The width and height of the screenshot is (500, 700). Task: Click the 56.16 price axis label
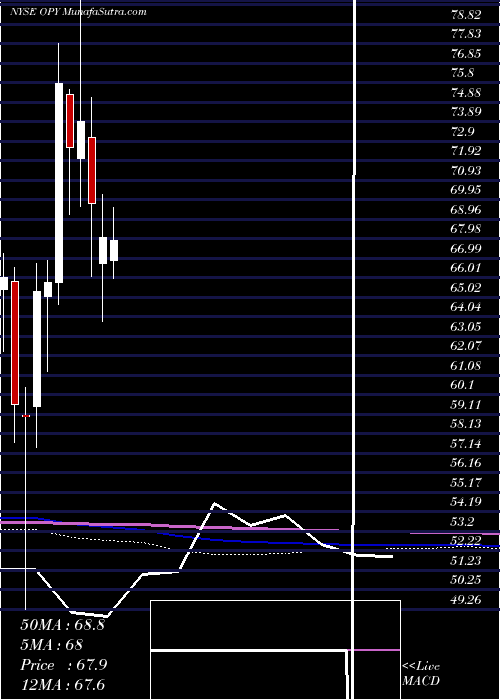pyautogui.click(x=466, y=463)
